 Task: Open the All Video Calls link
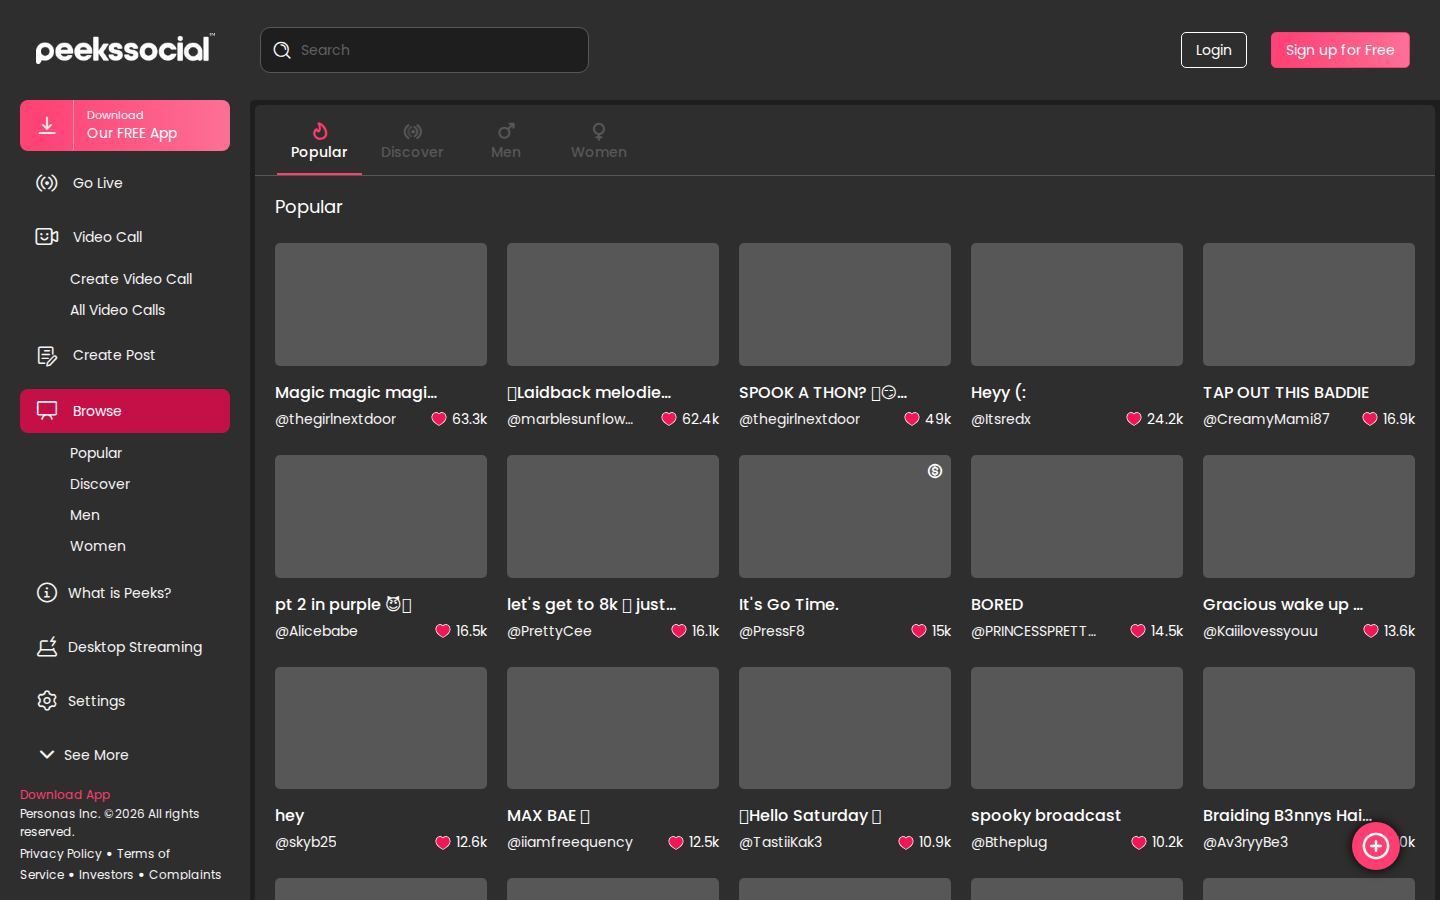(x=118, y=310)
